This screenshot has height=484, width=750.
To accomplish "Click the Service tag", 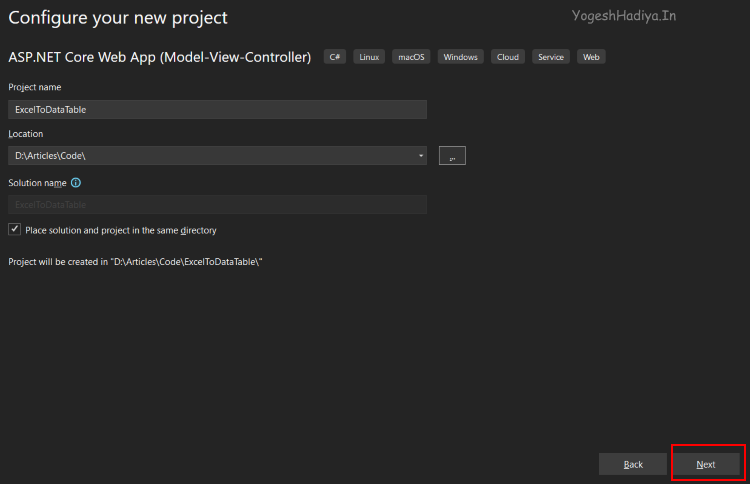I will 551,57.
